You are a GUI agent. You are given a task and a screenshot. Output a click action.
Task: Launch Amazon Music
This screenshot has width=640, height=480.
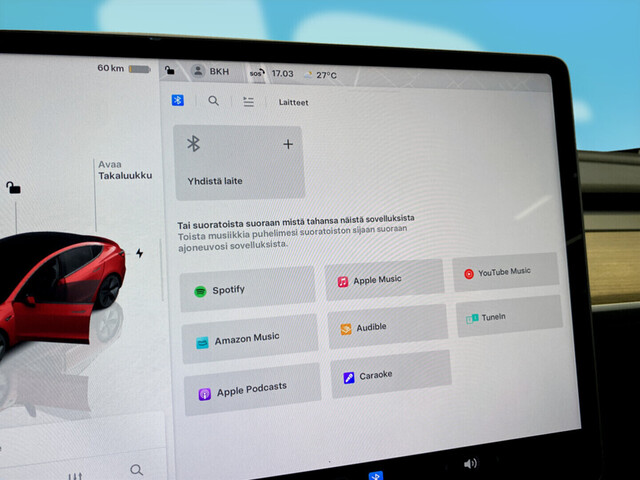(x=250, y=339)
